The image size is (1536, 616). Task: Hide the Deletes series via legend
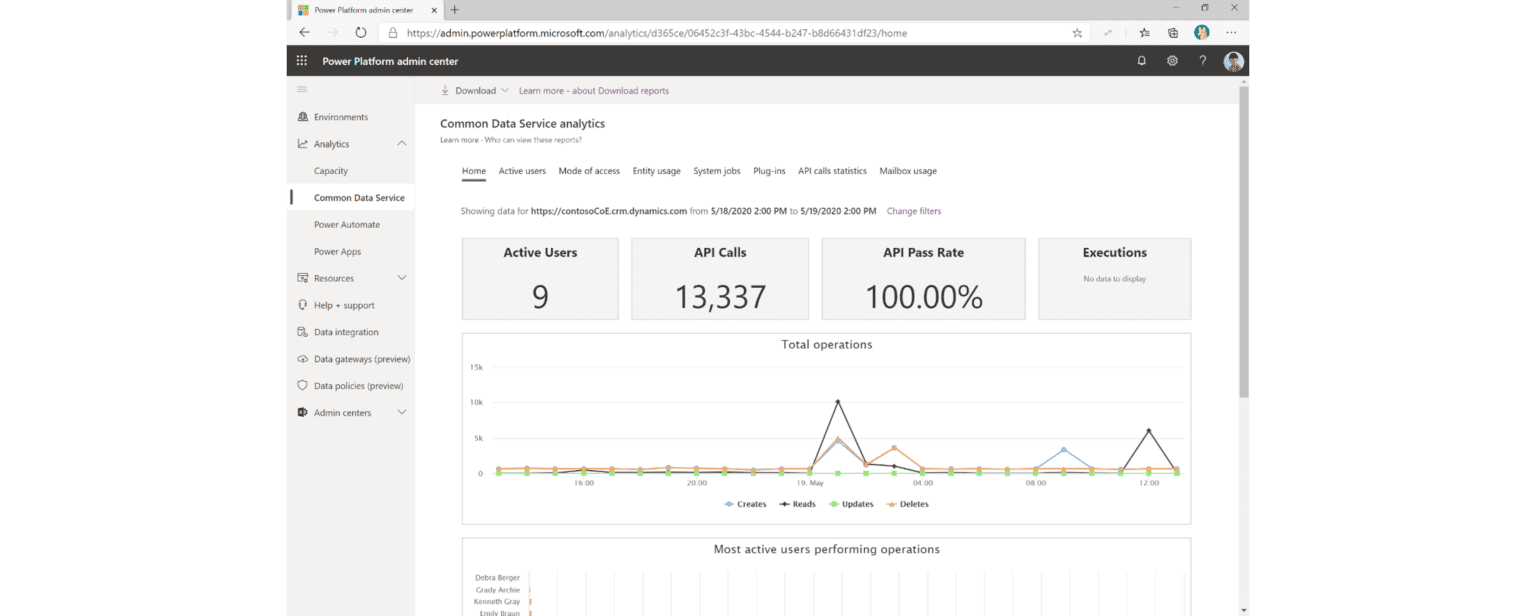[907, 503]
